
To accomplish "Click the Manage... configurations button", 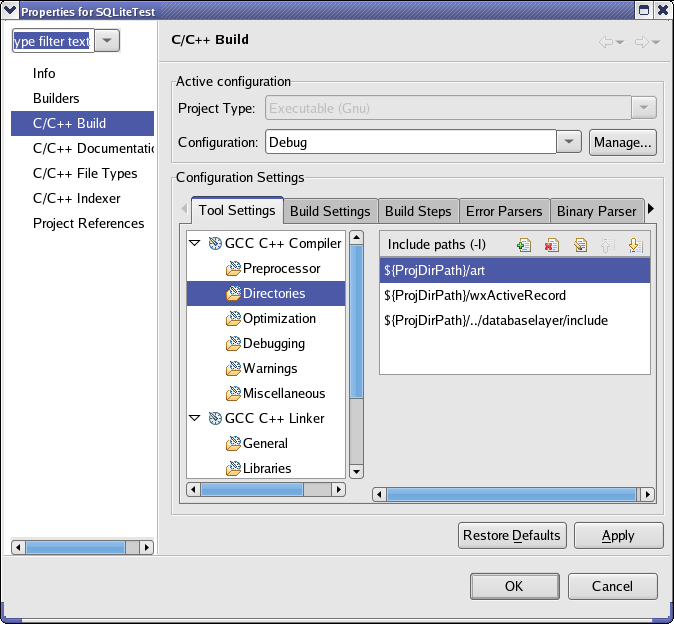I will (x=622, y=142).
